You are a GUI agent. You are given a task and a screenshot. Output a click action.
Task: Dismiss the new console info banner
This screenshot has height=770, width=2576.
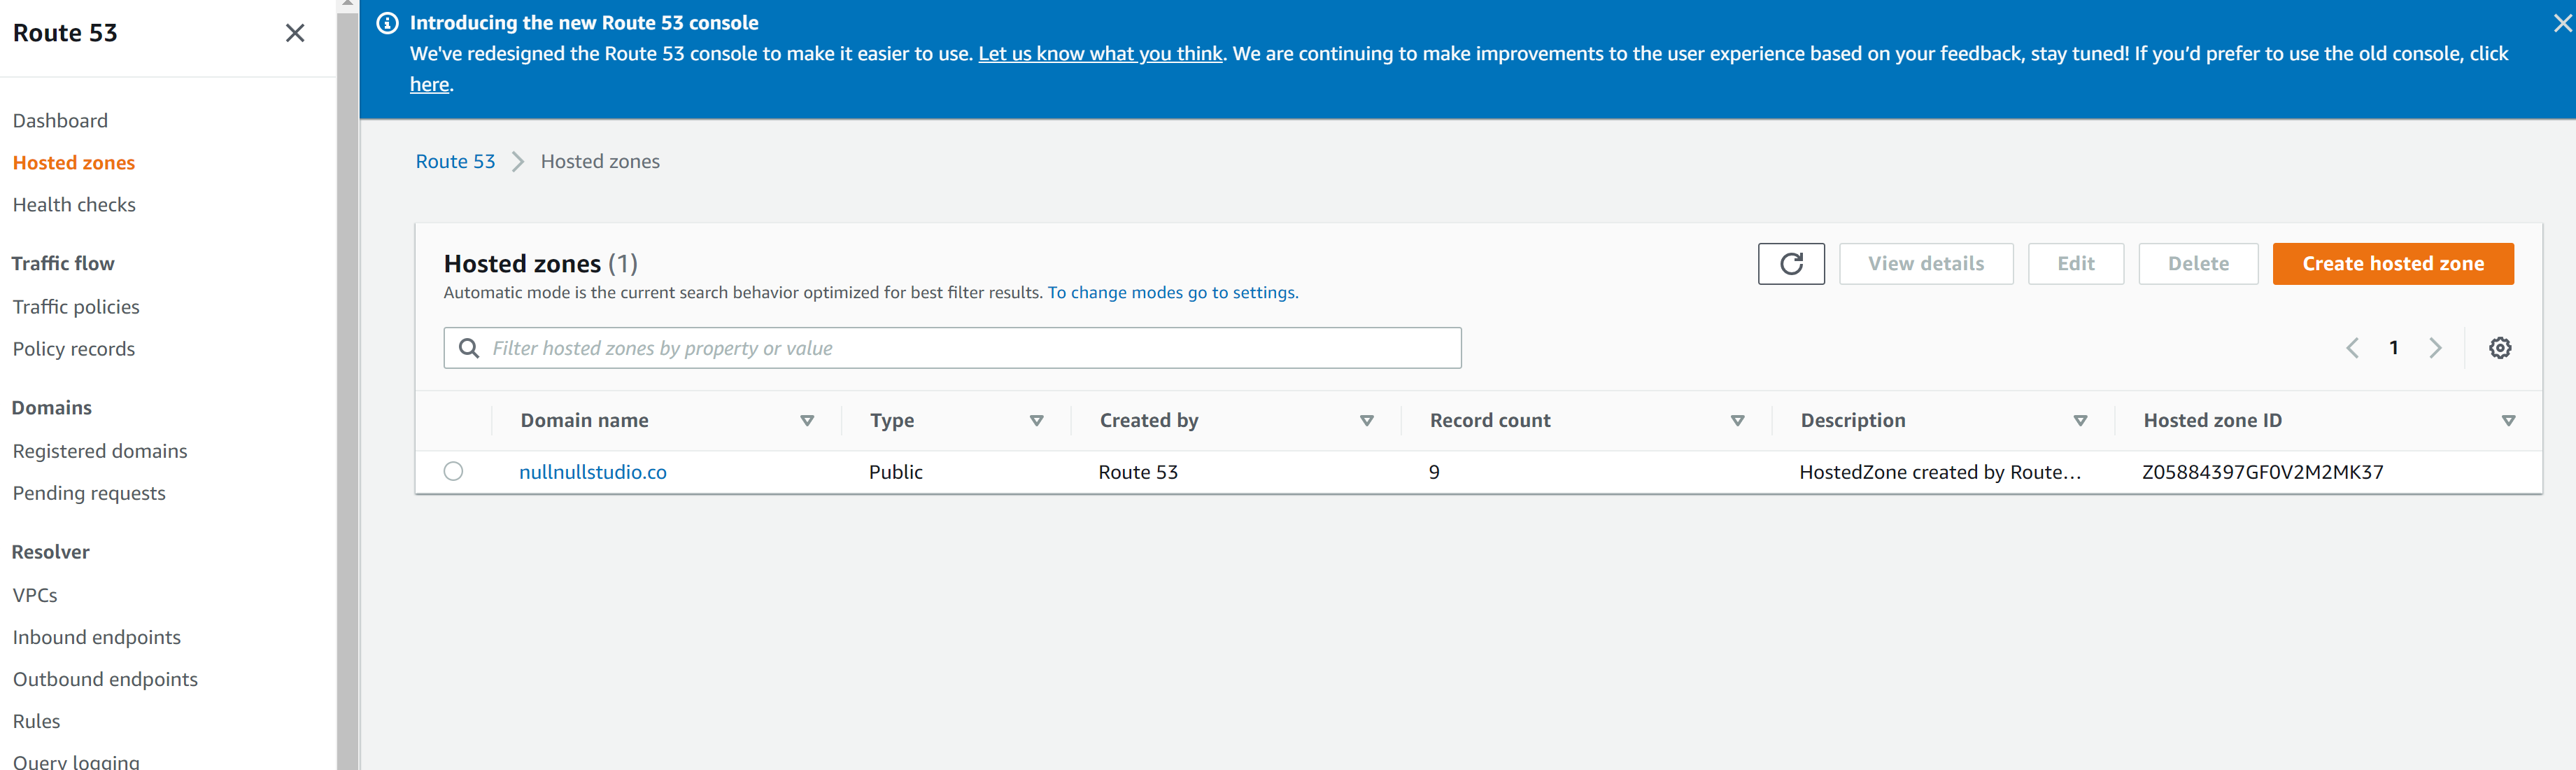(x=2561, y=22)
